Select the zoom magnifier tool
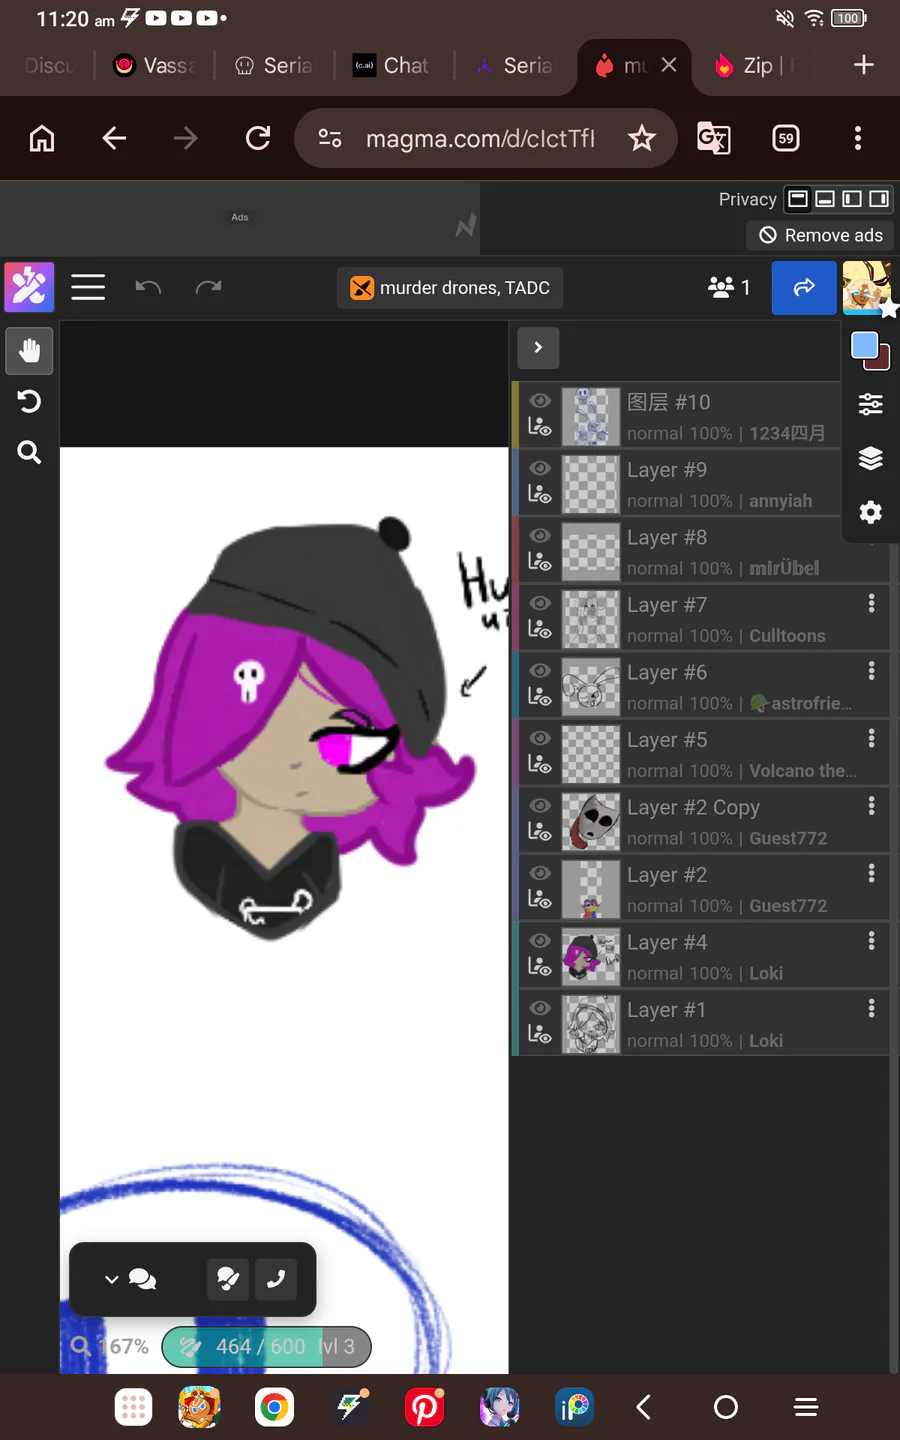The width and height of the screenshot is (900, 1440). 29,453
